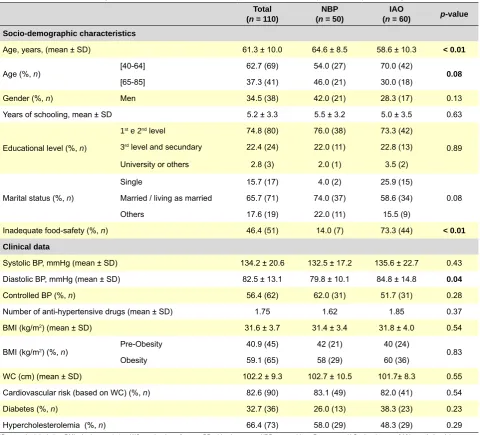The height and width of the screenshot is (435, 480).
Task: Click '3rd level and secundary' sub-label
Action: [x=161, y=147]
